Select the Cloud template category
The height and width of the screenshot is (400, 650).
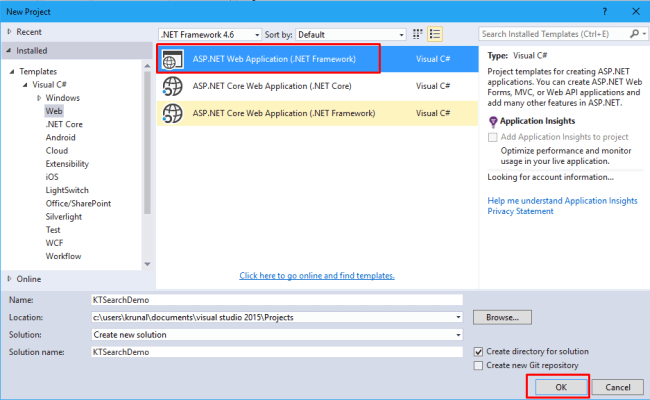point(57,151)
